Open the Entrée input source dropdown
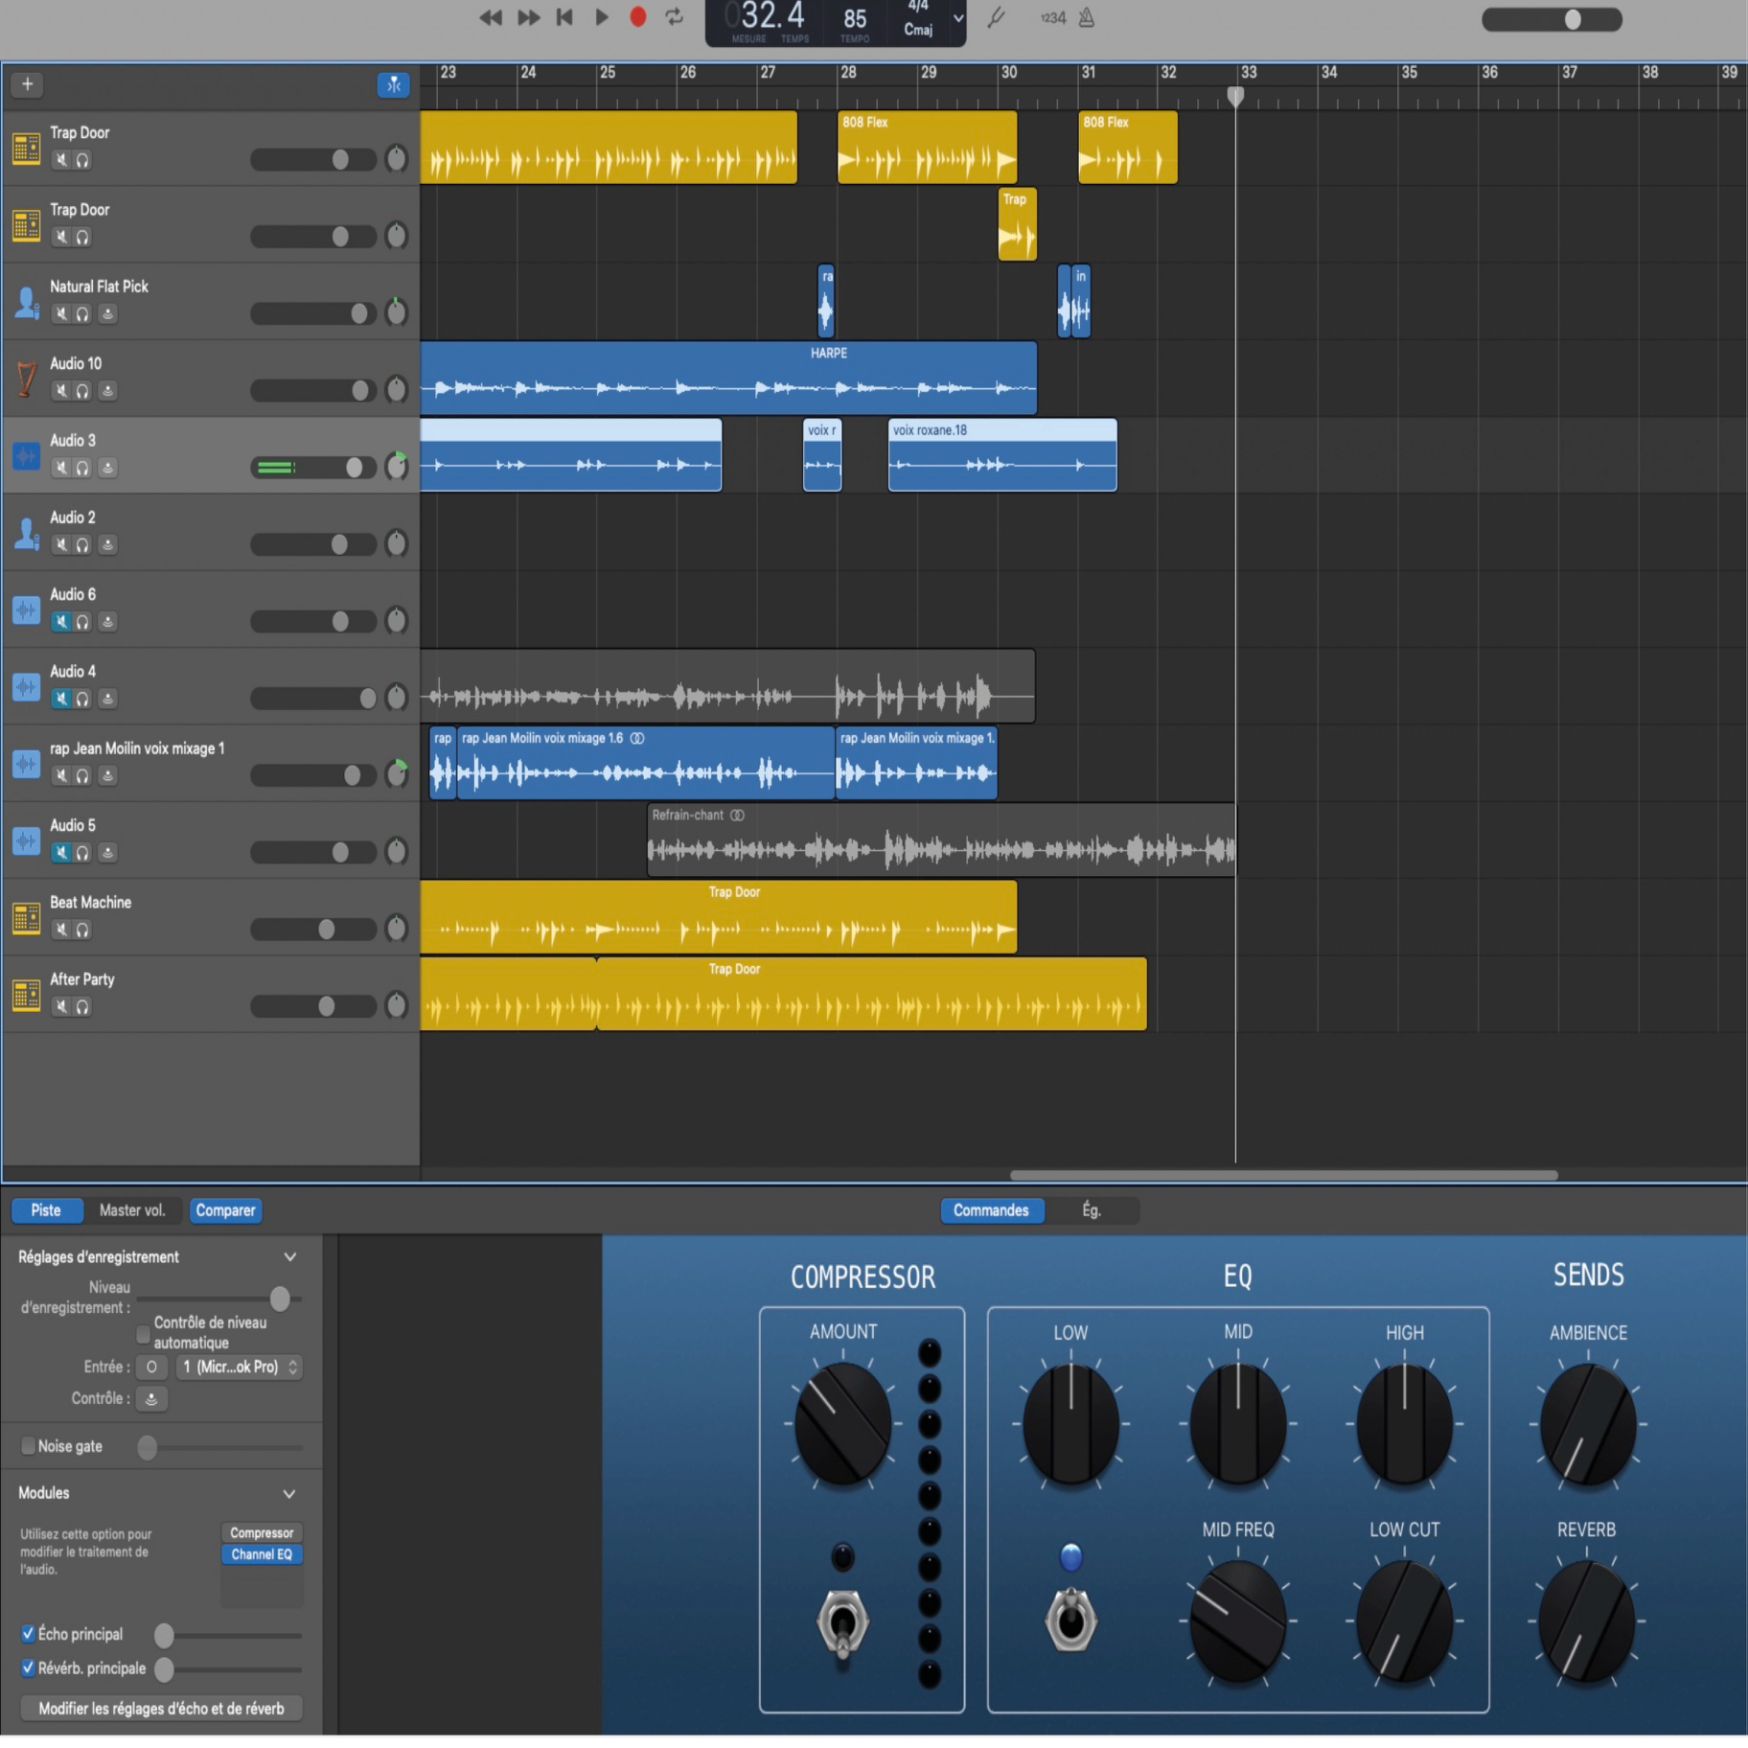The image size is (1748, 1748). click(x=240, y=1367)
